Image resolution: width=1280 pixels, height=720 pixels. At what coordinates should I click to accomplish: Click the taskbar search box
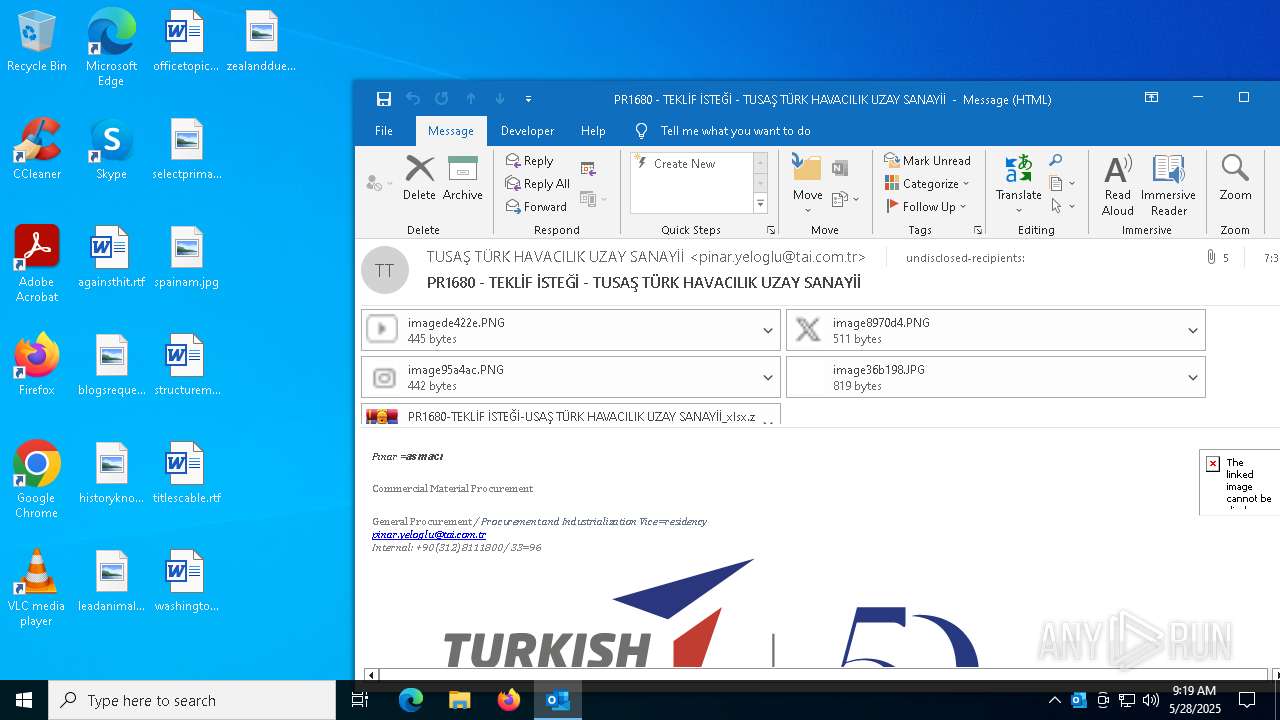coord(192,700)
